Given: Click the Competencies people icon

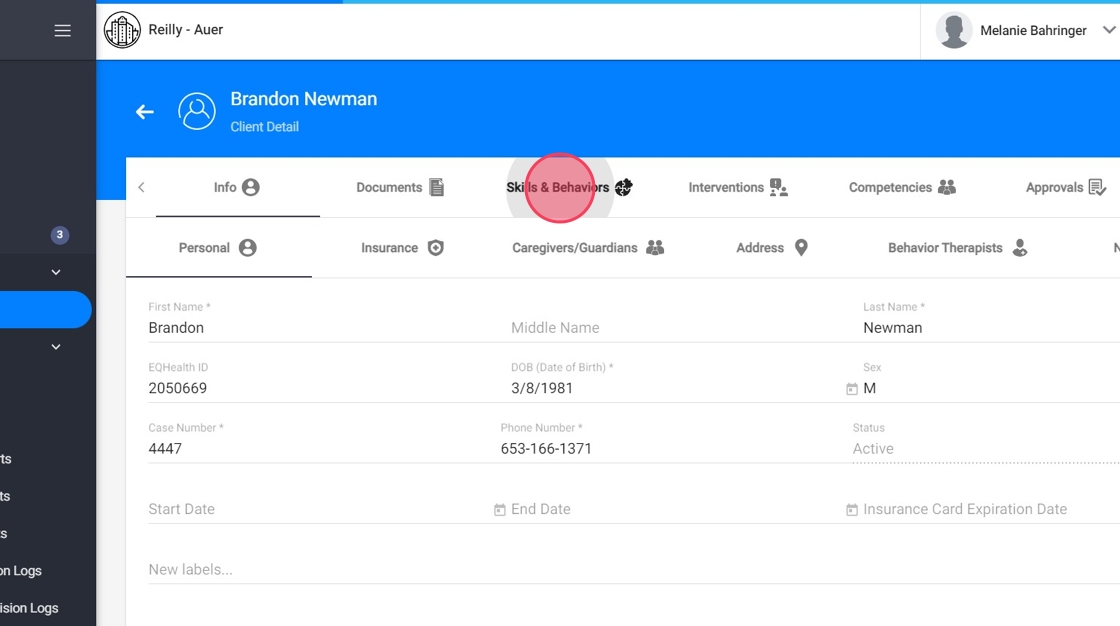Looking at the screenshot, I should (946, 187).
